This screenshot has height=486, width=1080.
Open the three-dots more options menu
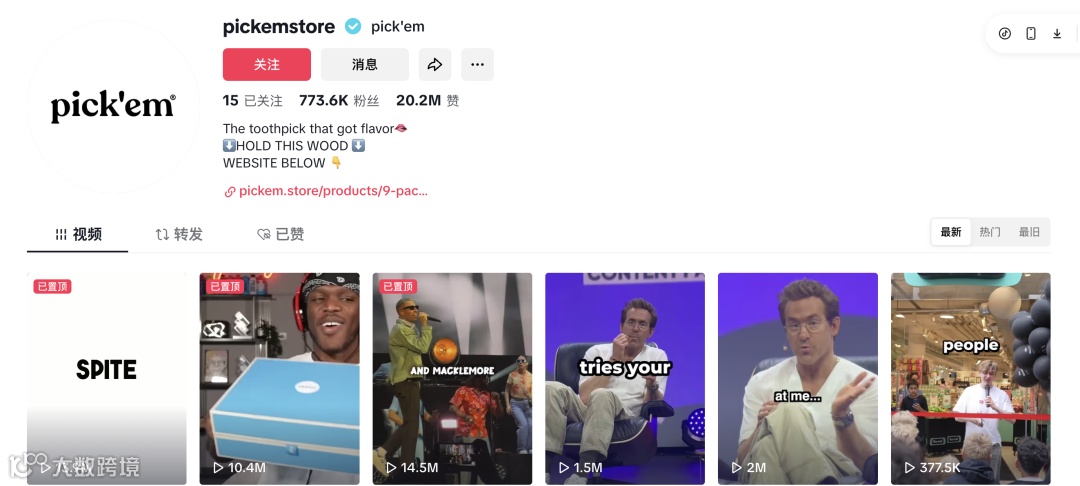[477, 65]
